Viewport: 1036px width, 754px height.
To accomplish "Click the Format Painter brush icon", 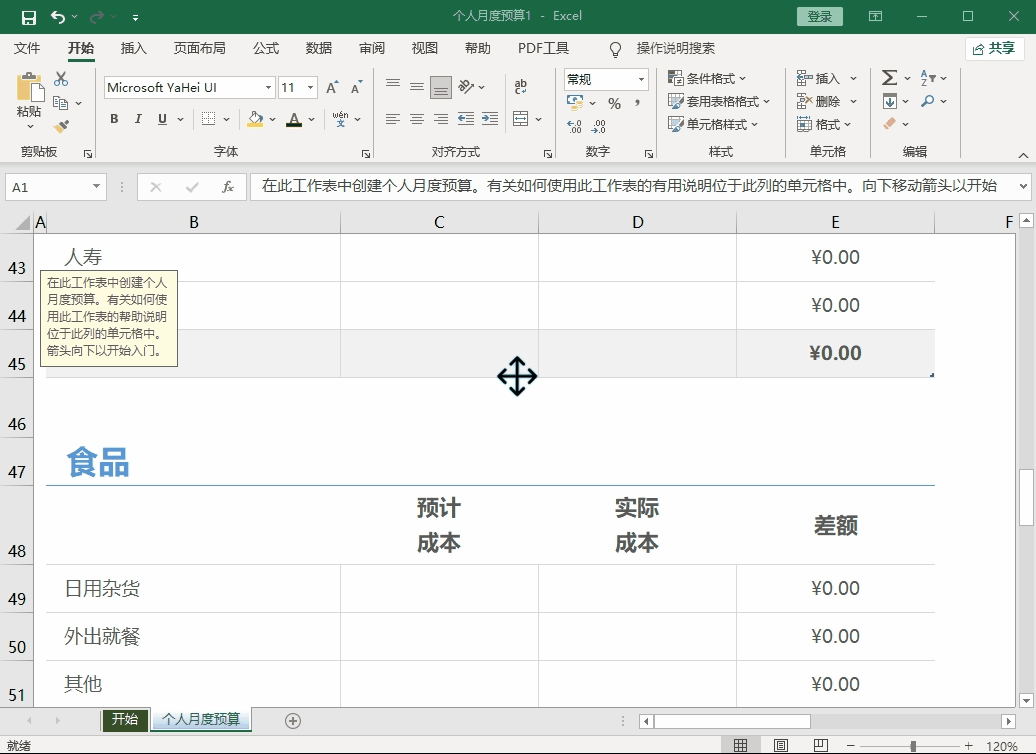I will coord(61,125).
